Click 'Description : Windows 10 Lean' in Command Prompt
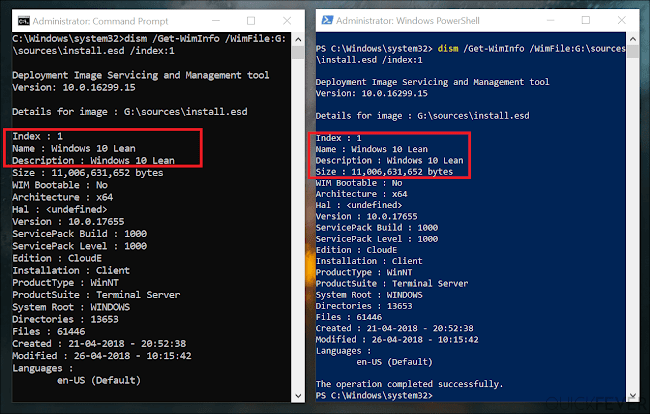Screen dimensions: 650x414 pyautogui.click(x=93, y=160)
